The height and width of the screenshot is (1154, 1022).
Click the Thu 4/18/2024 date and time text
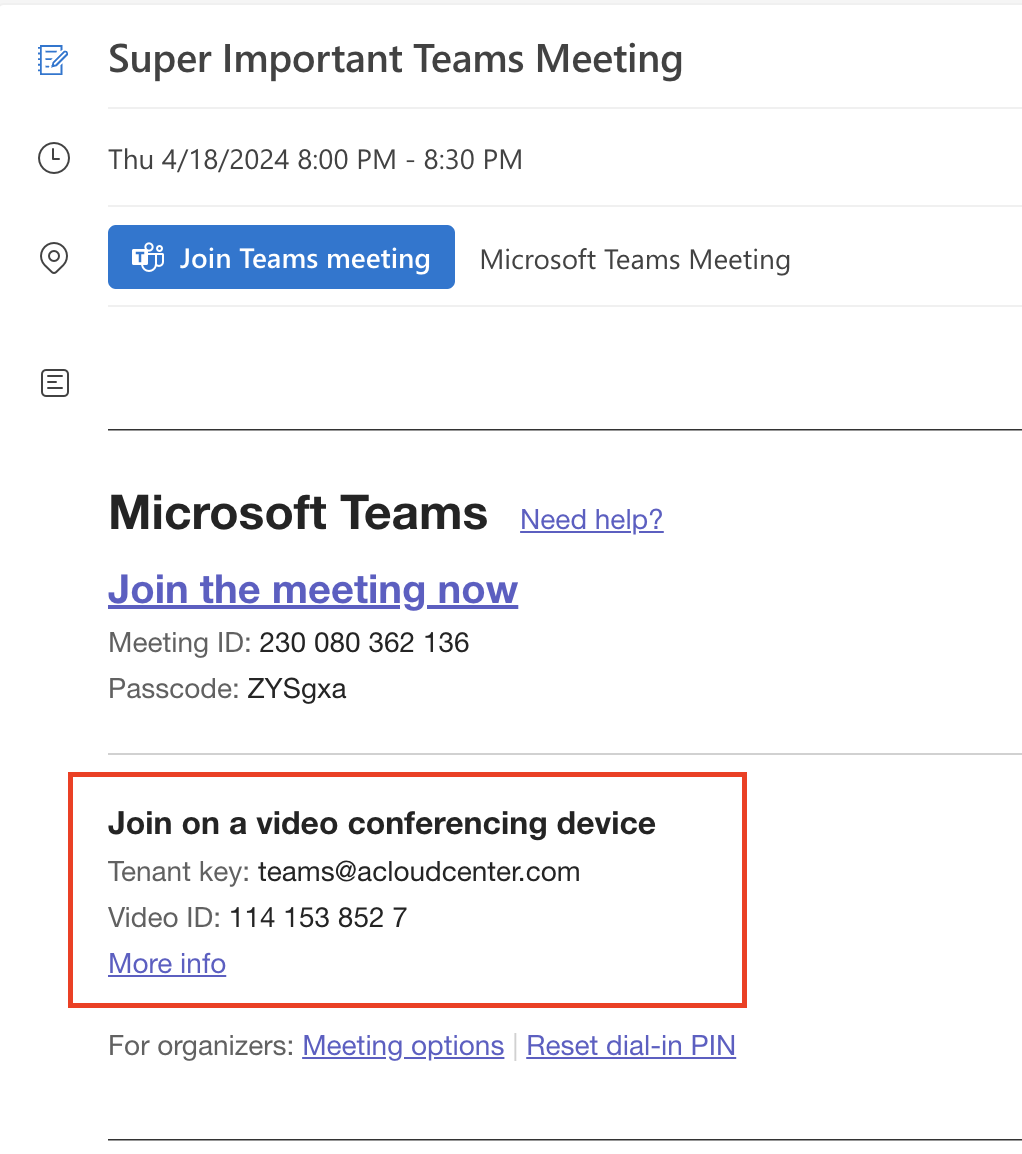click(315, 159)
